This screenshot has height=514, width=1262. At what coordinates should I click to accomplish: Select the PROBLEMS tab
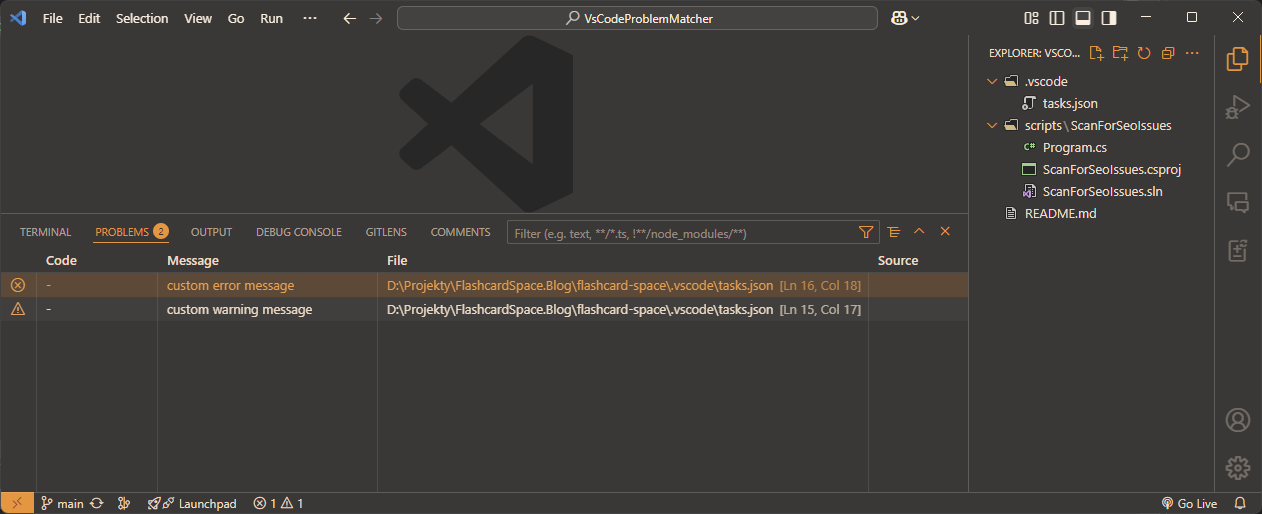click(x=131, y=232)
